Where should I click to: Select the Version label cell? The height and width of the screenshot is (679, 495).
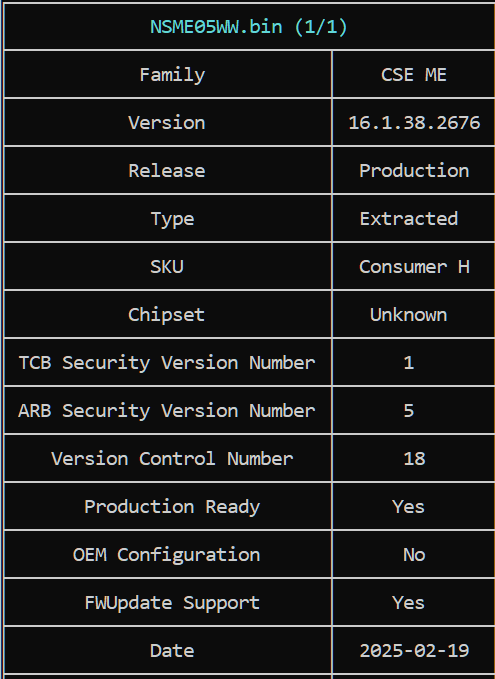click(166, 123)
